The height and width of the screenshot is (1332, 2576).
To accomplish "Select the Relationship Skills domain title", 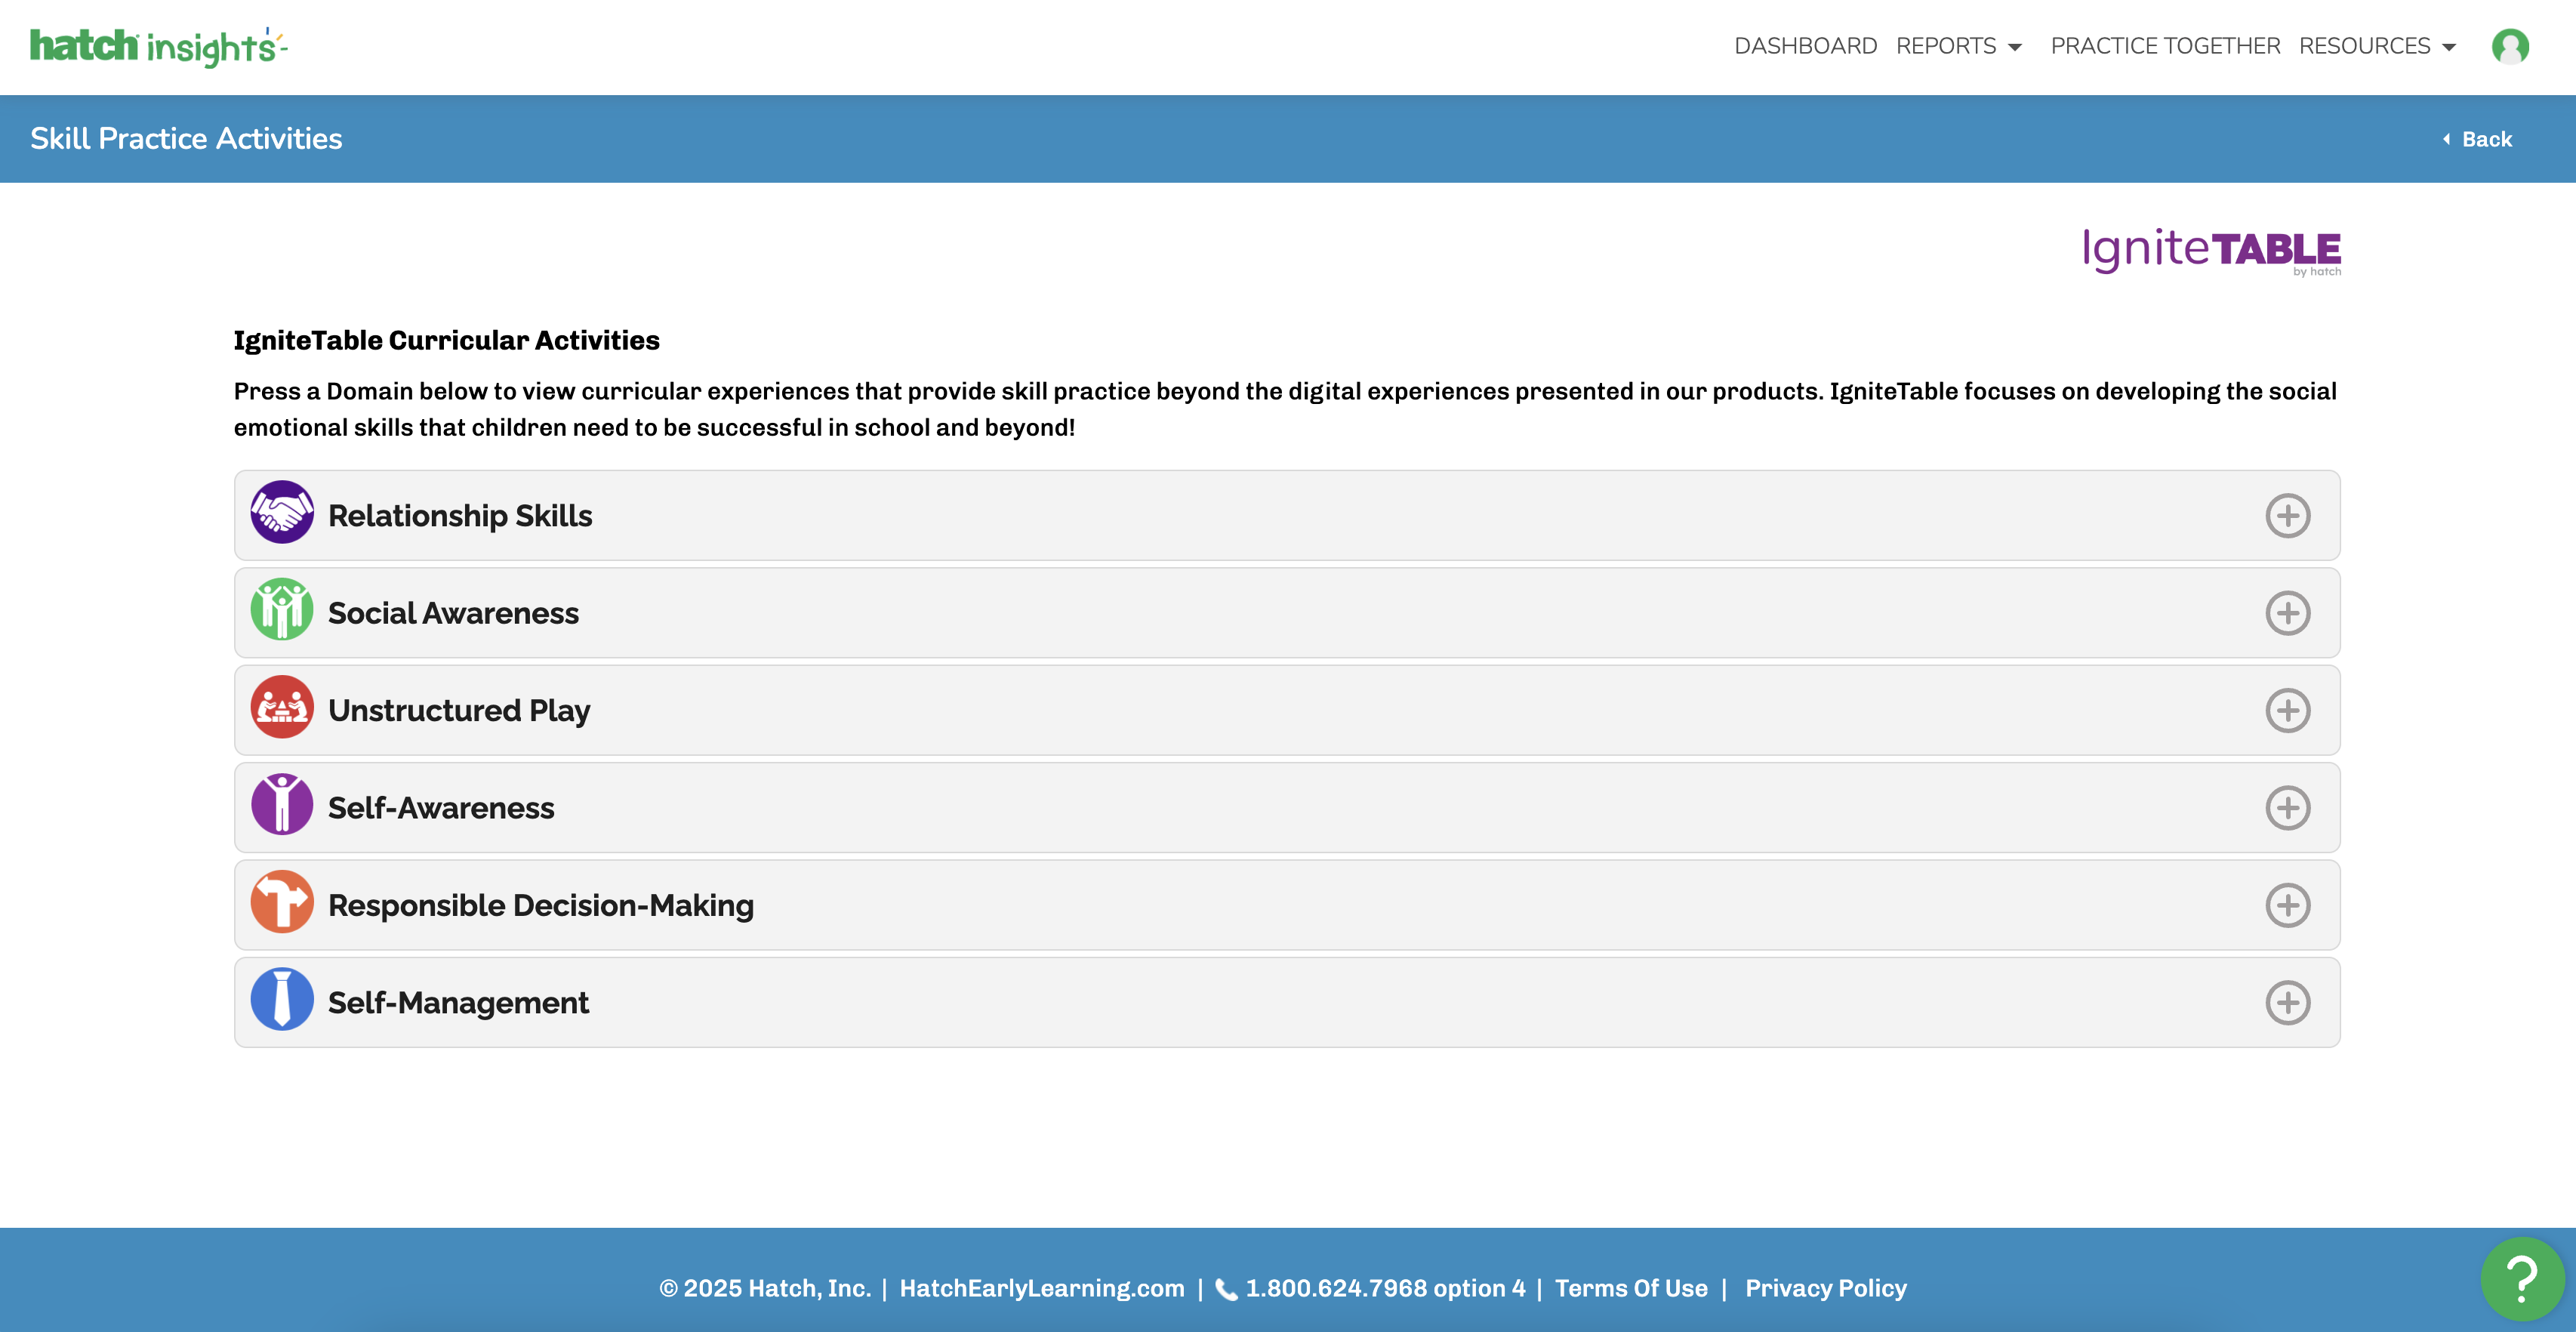I will coord(460,516).
